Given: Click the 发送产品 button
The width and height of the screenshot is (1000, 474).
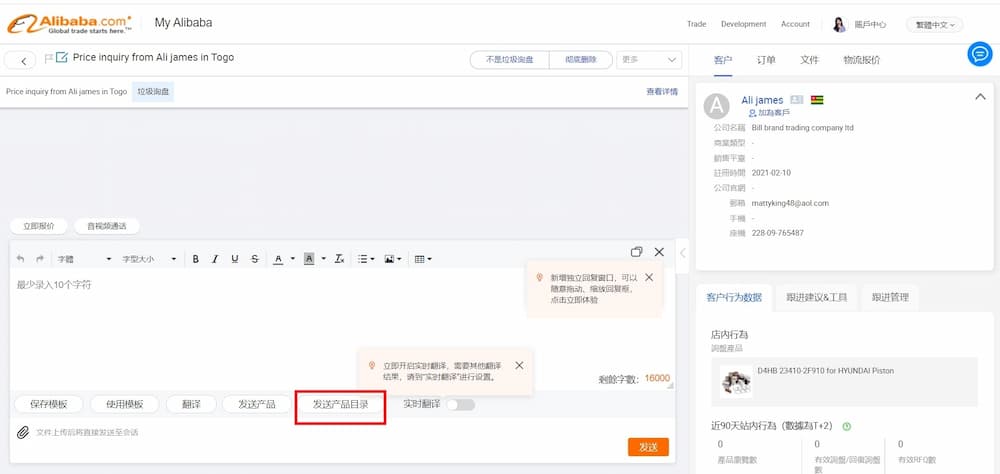Looking at the screenshot, I should [x=257, y=404].
